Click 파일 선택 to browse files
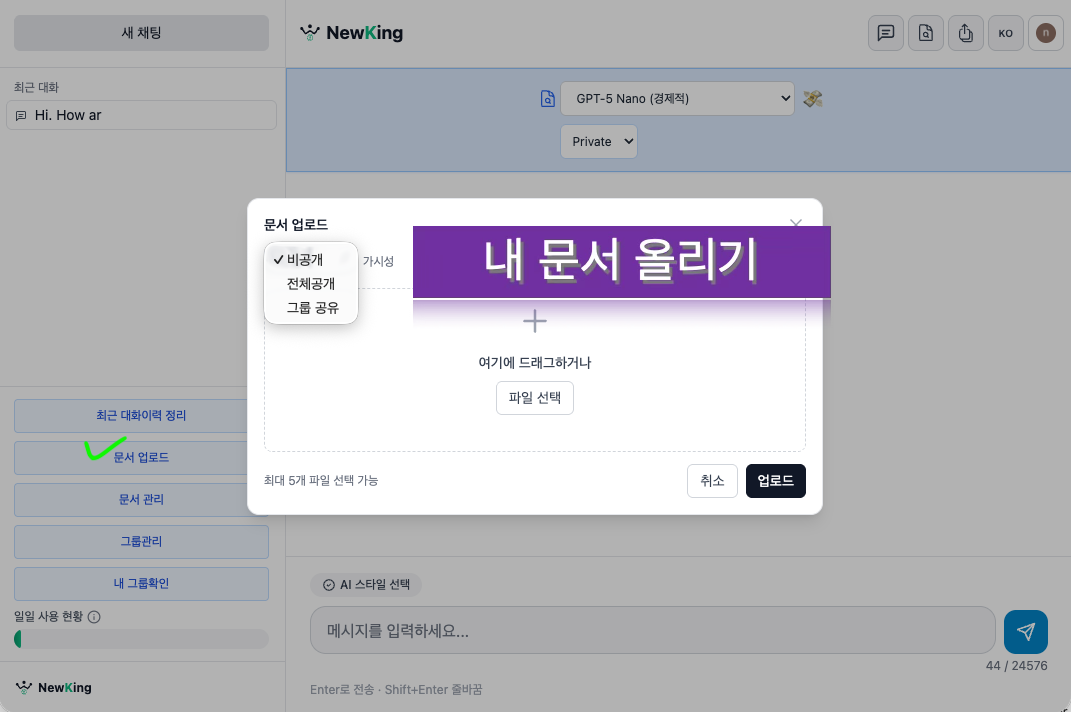Screen dimensions: 1071x712 click(x=534, y=397)
